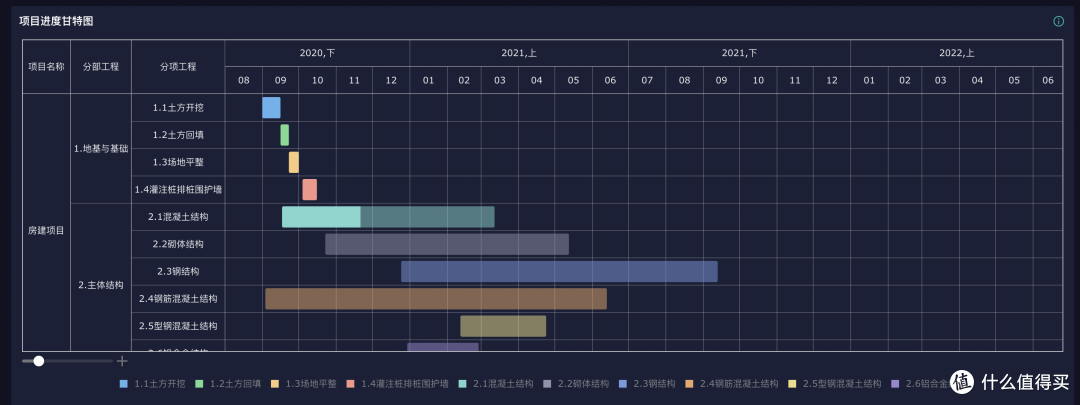Click the 2020,下 period header

click(x=317, y=53)
